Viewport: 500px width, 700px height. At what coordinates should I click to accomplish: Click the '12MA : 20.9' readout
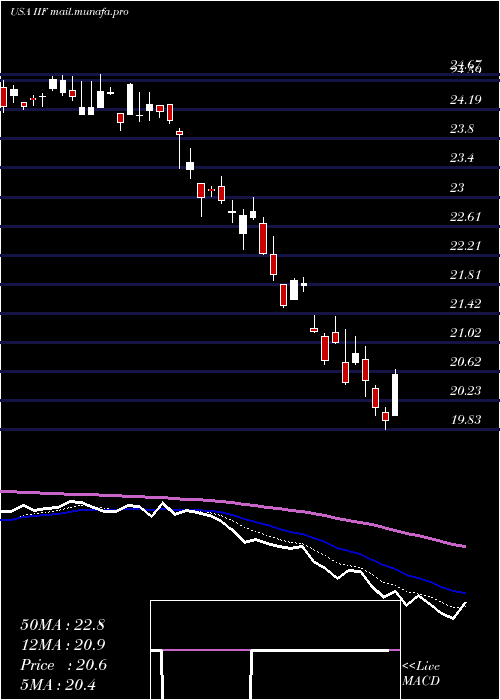tap(62, 645)
